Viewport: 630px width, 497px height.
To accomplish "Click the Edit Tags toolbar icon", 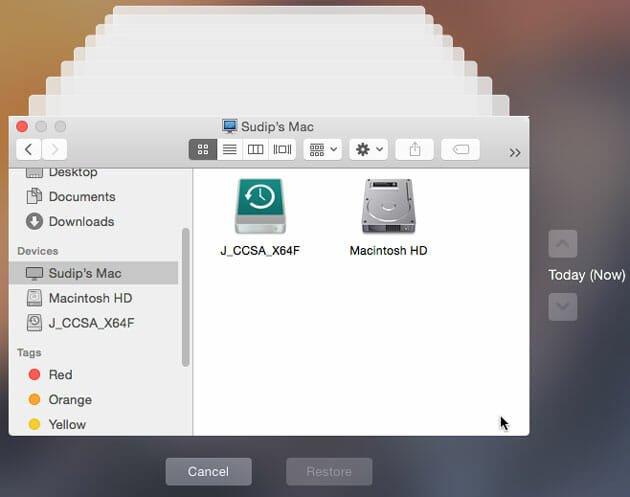I will tap(460, 149).
